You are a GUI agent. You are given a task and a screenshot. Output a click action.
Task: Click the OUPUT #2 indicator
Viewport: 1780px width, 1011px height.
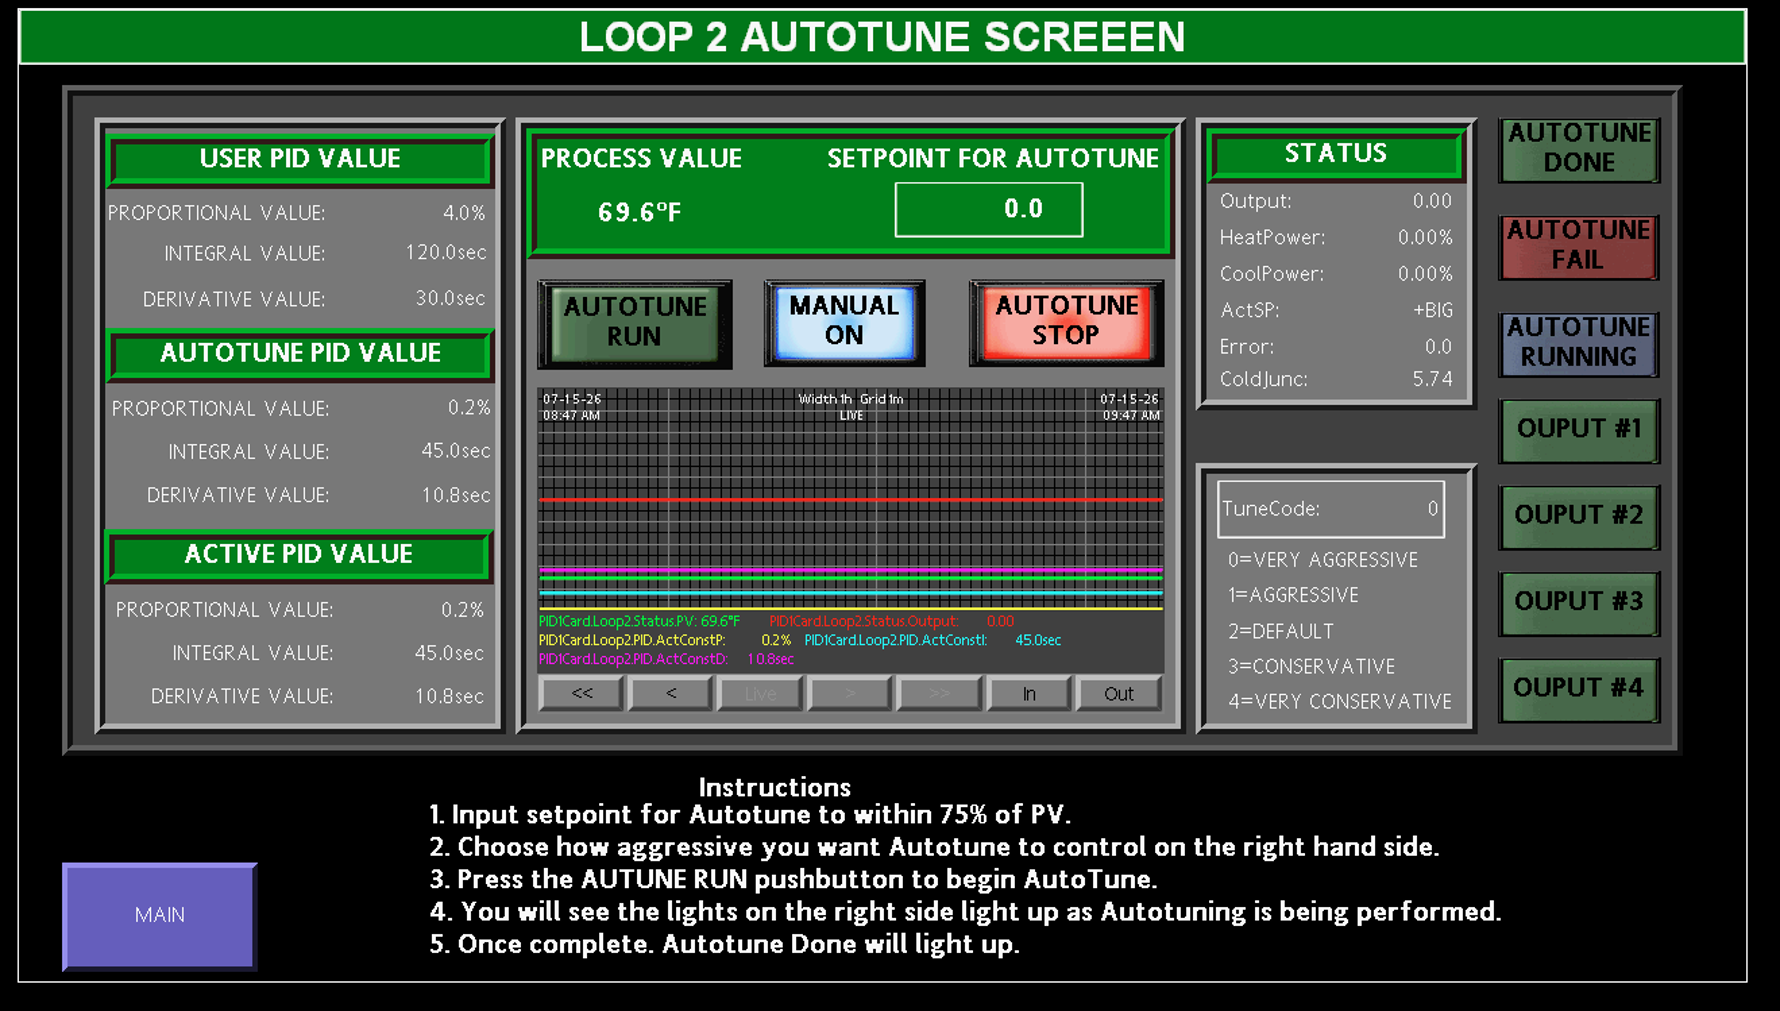[x=1579, y=516]
